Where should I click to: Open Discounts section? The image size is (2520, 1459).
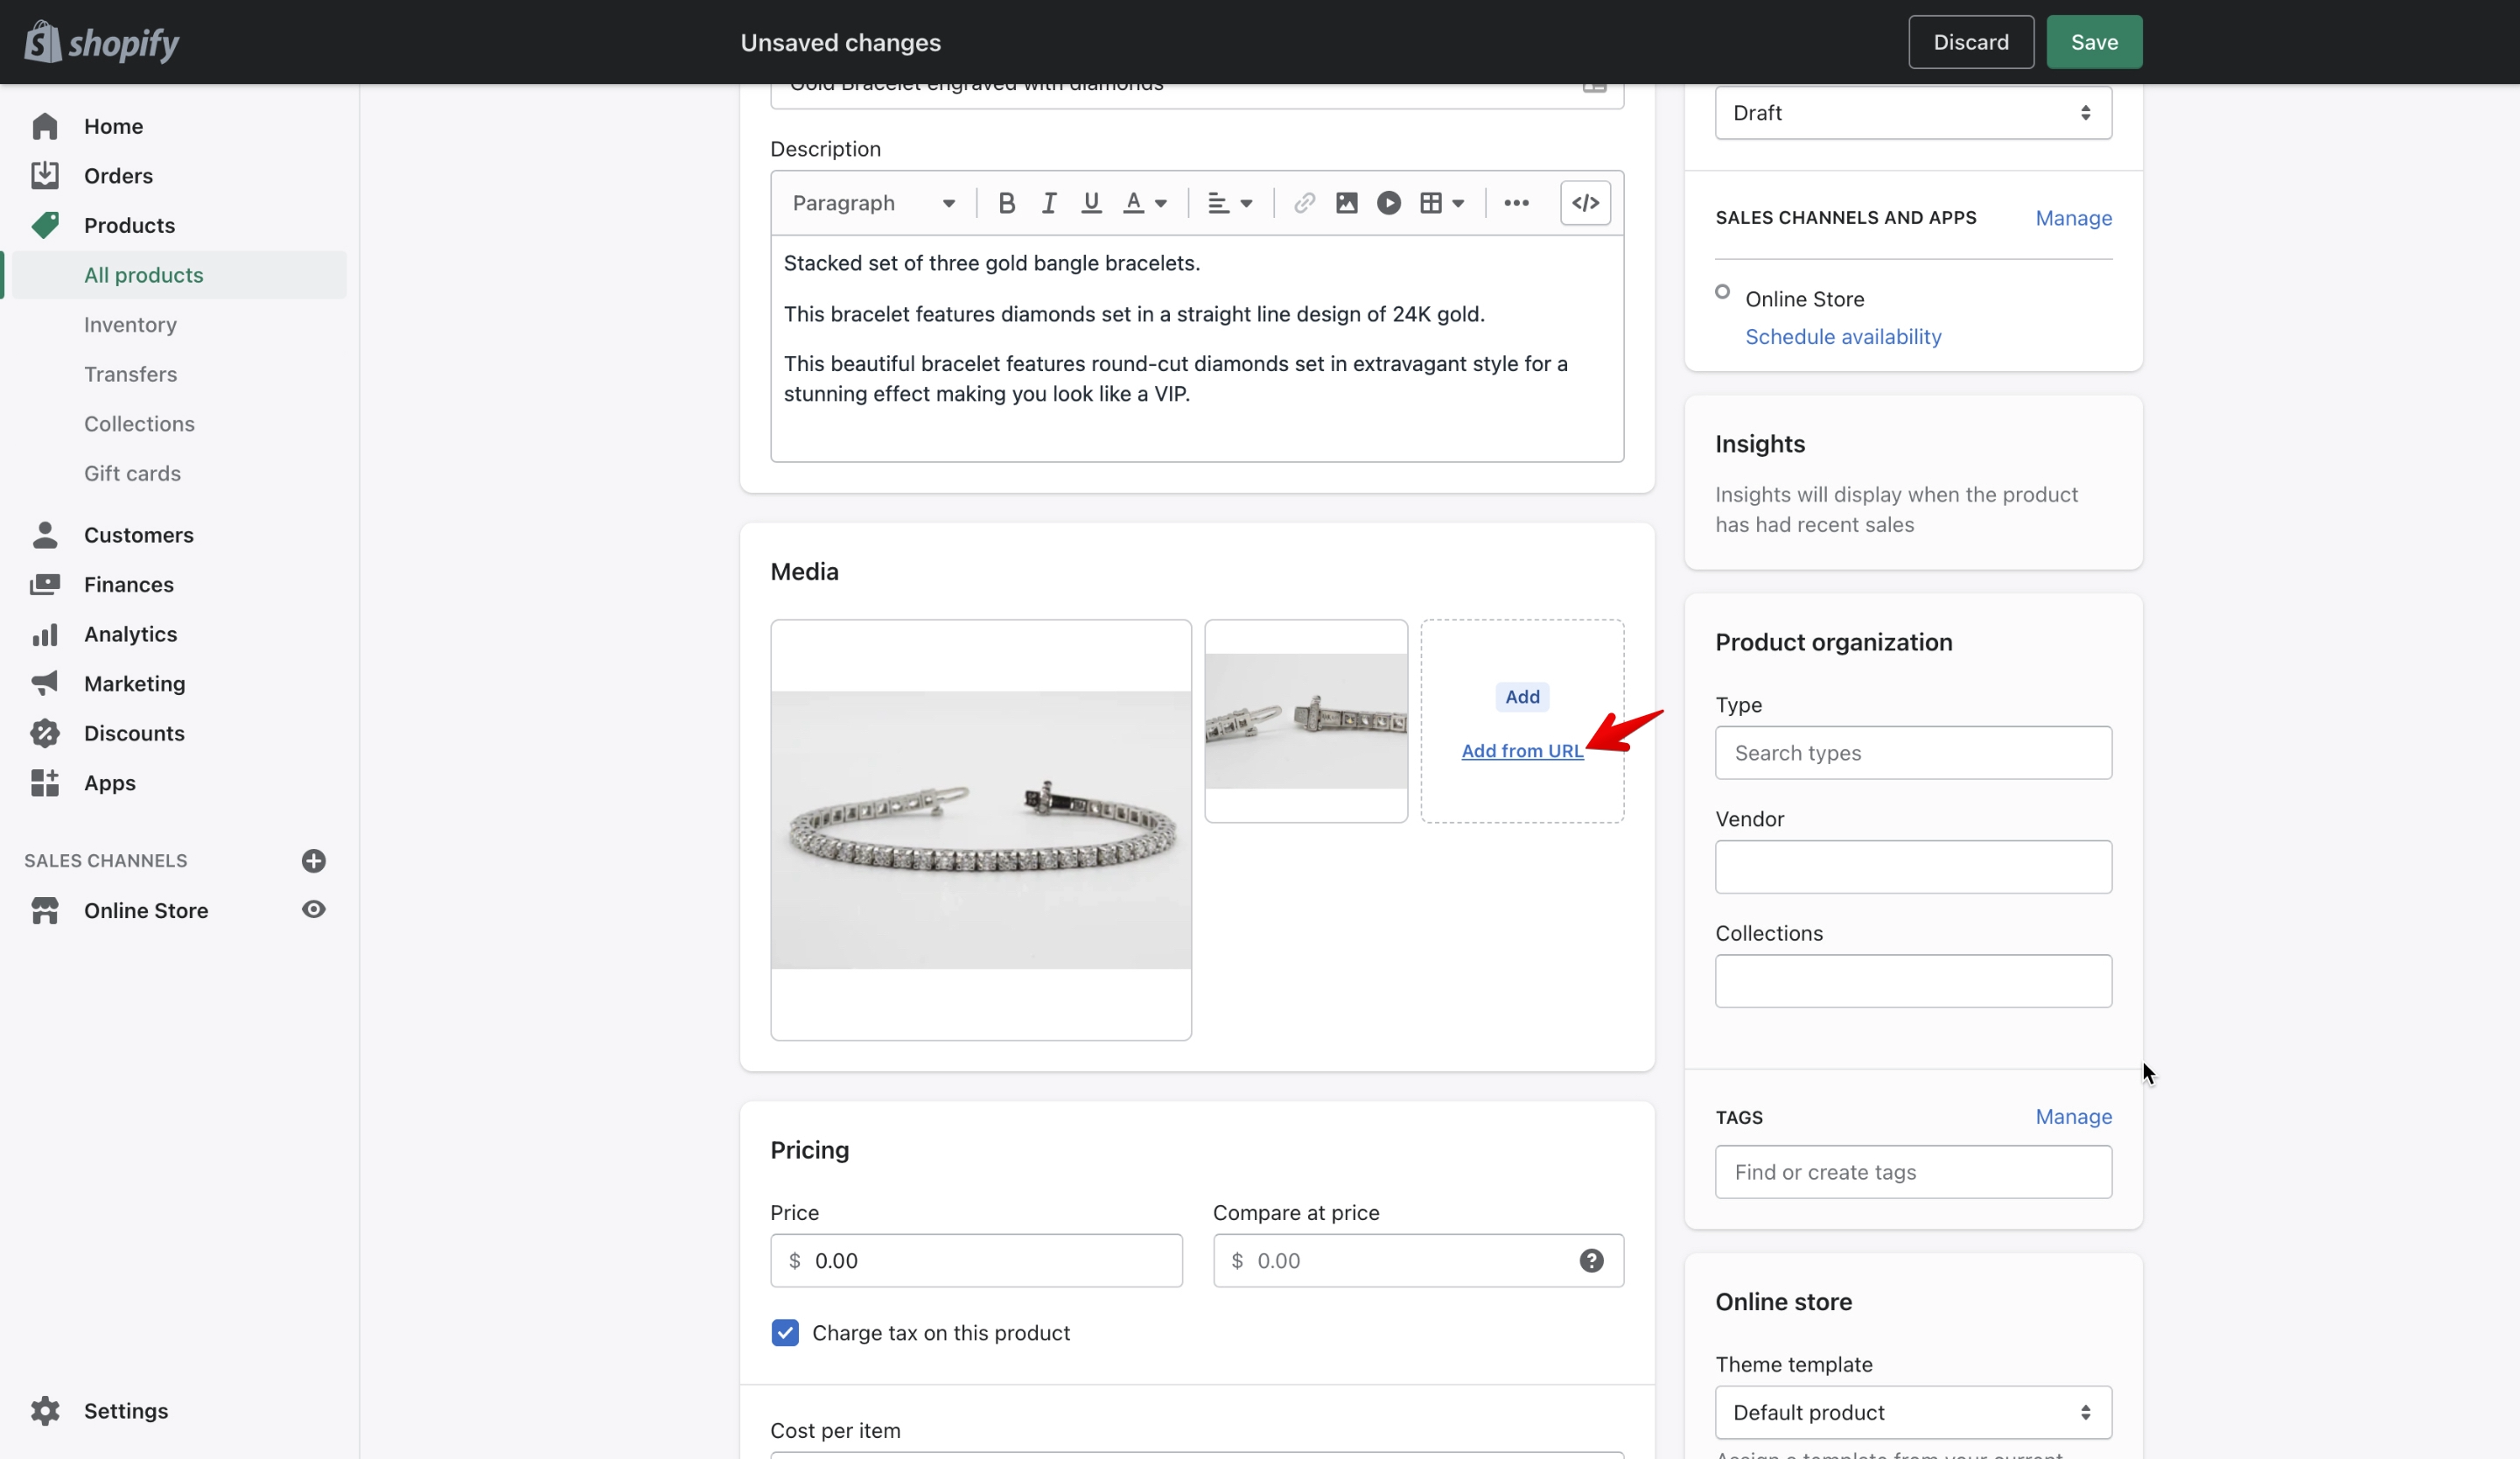pyautogui.click(x=134, y=733)
